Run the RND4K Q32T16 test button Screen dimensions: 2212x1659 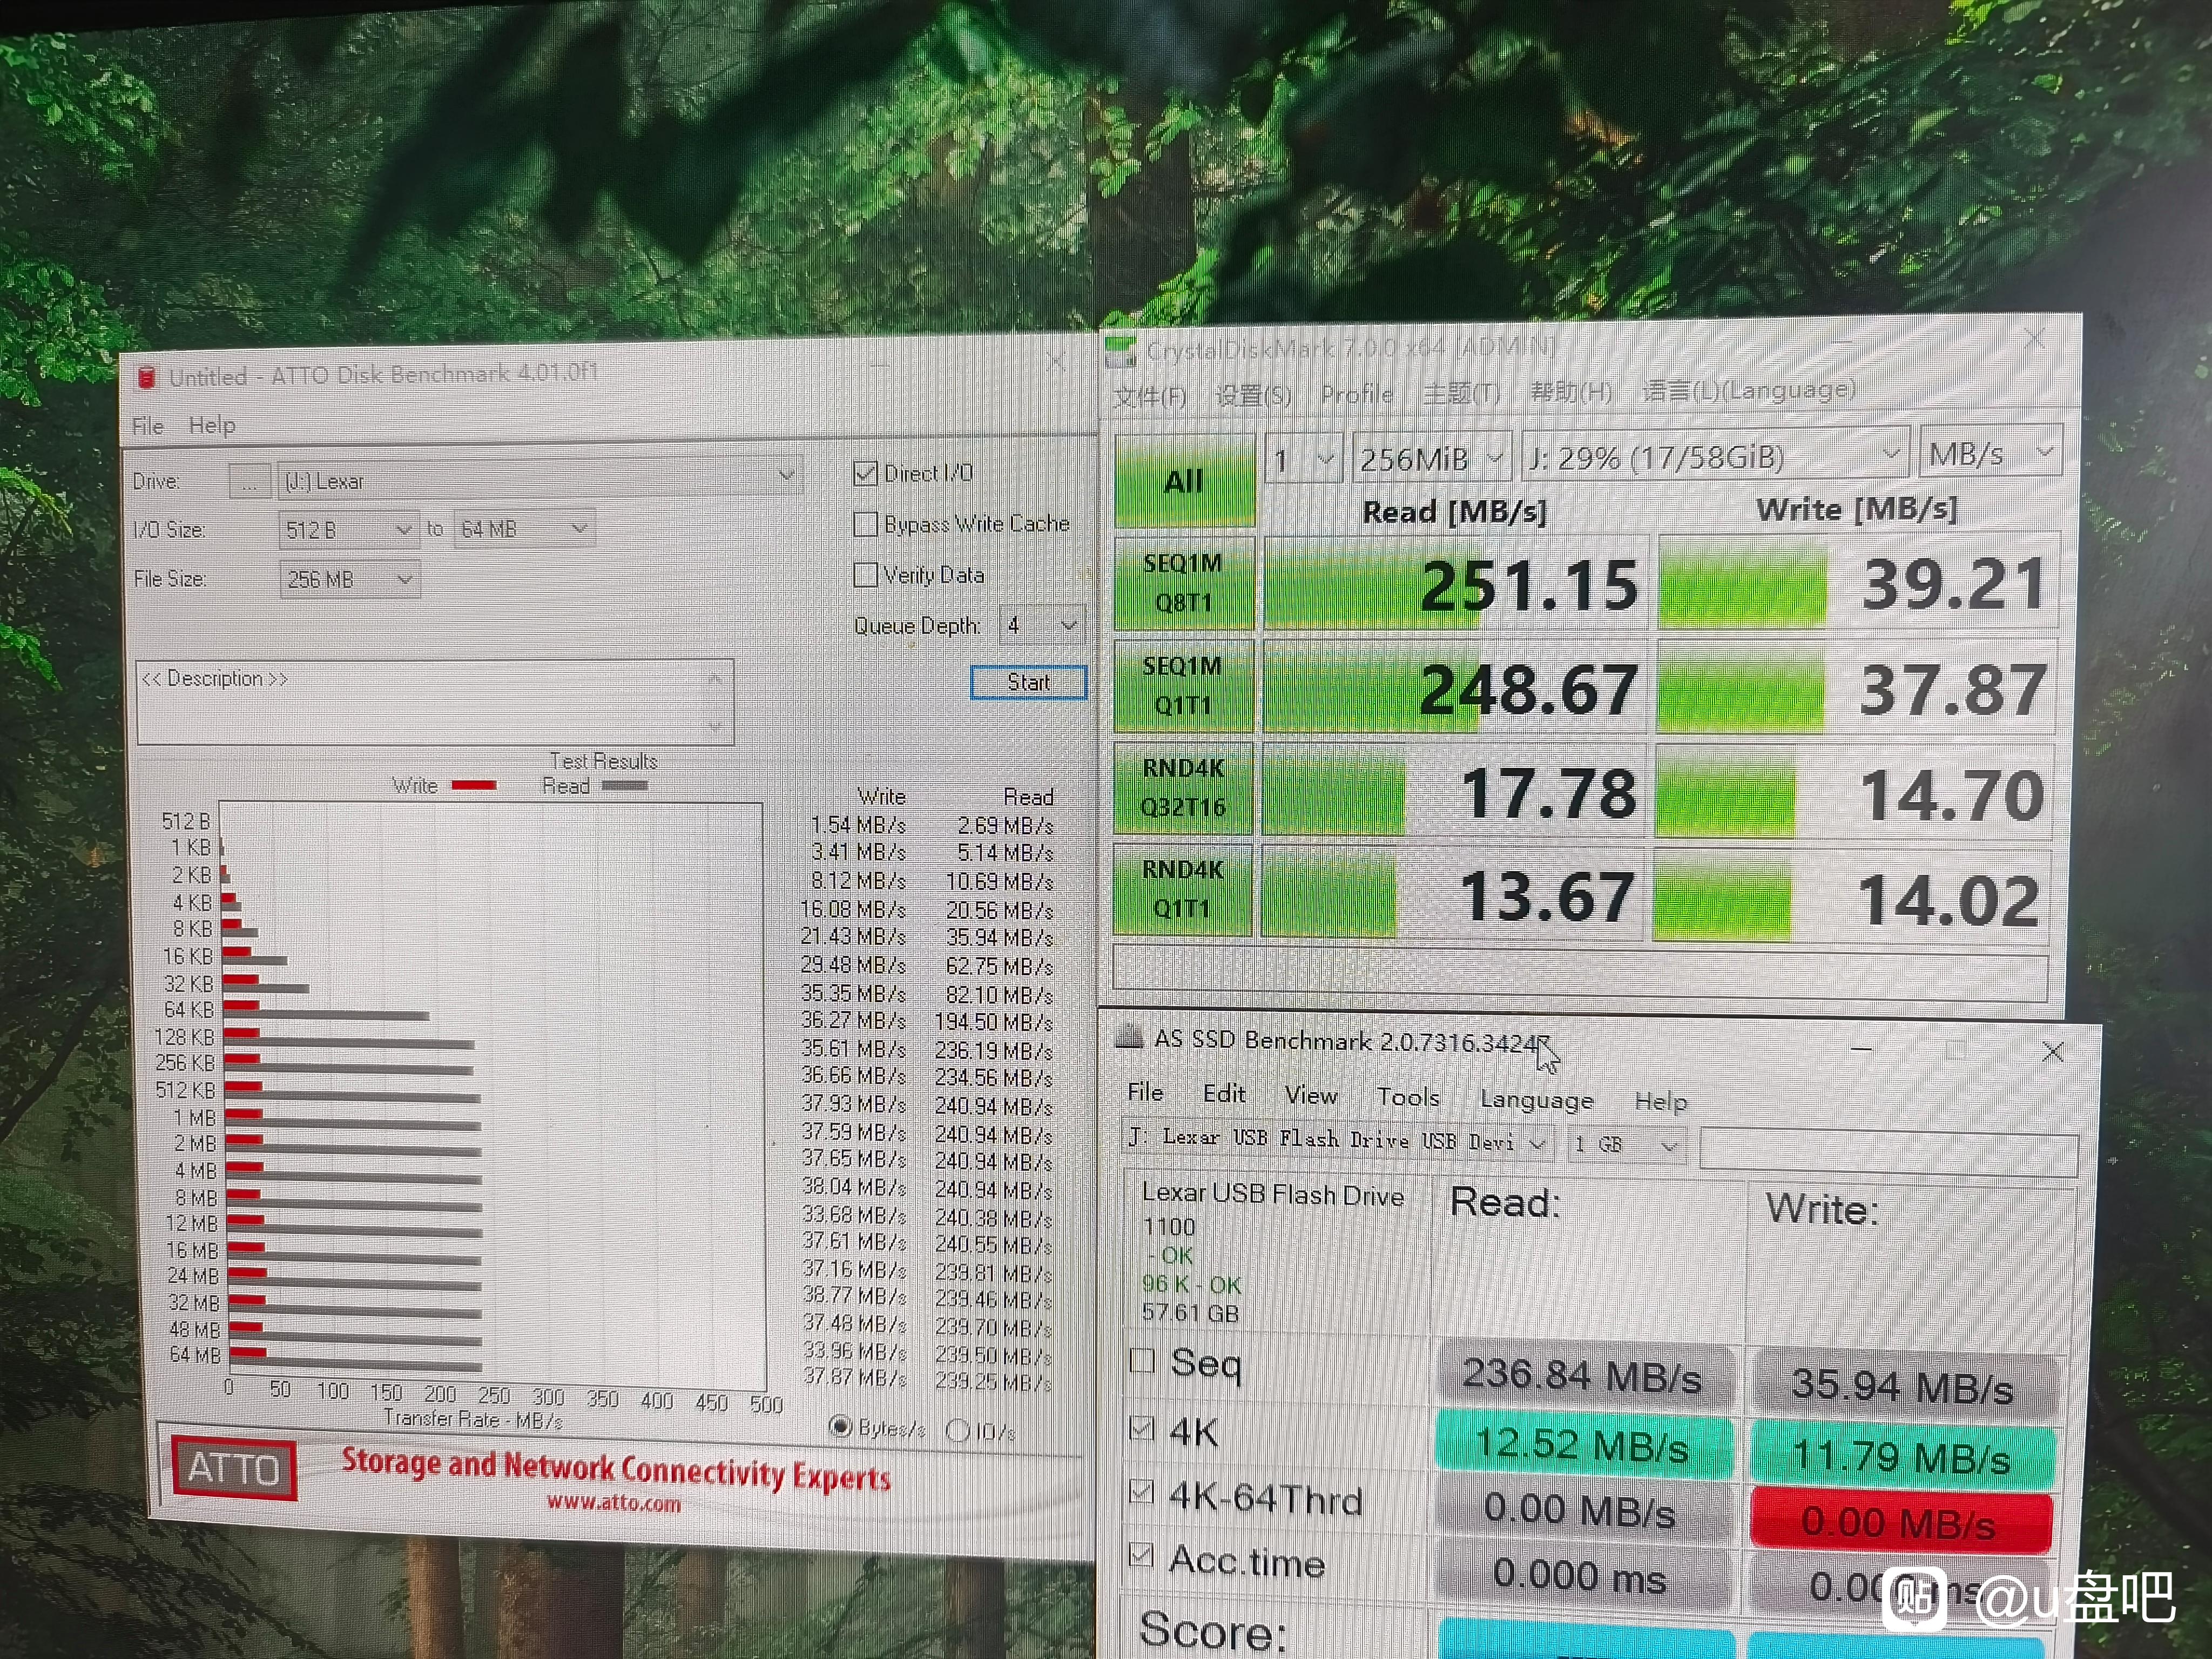point(1183,788)
